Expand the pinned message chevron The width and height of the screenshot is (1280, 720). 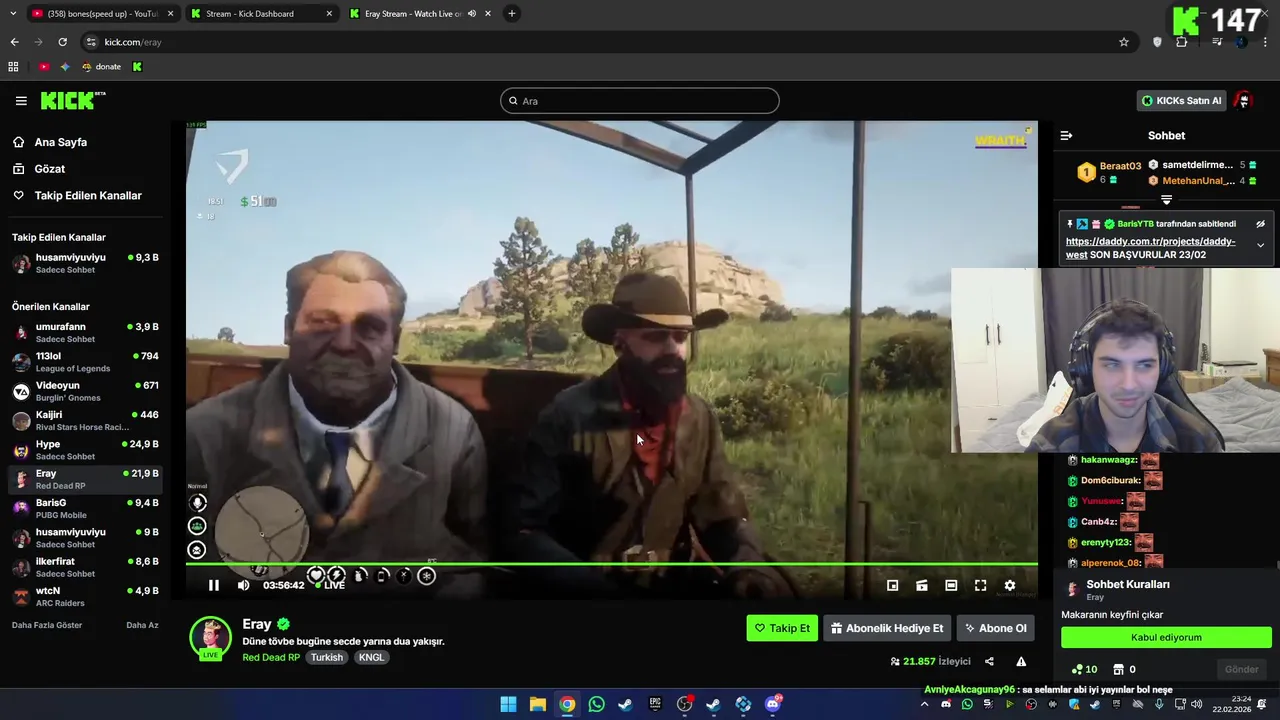[x=1260, y=245]
